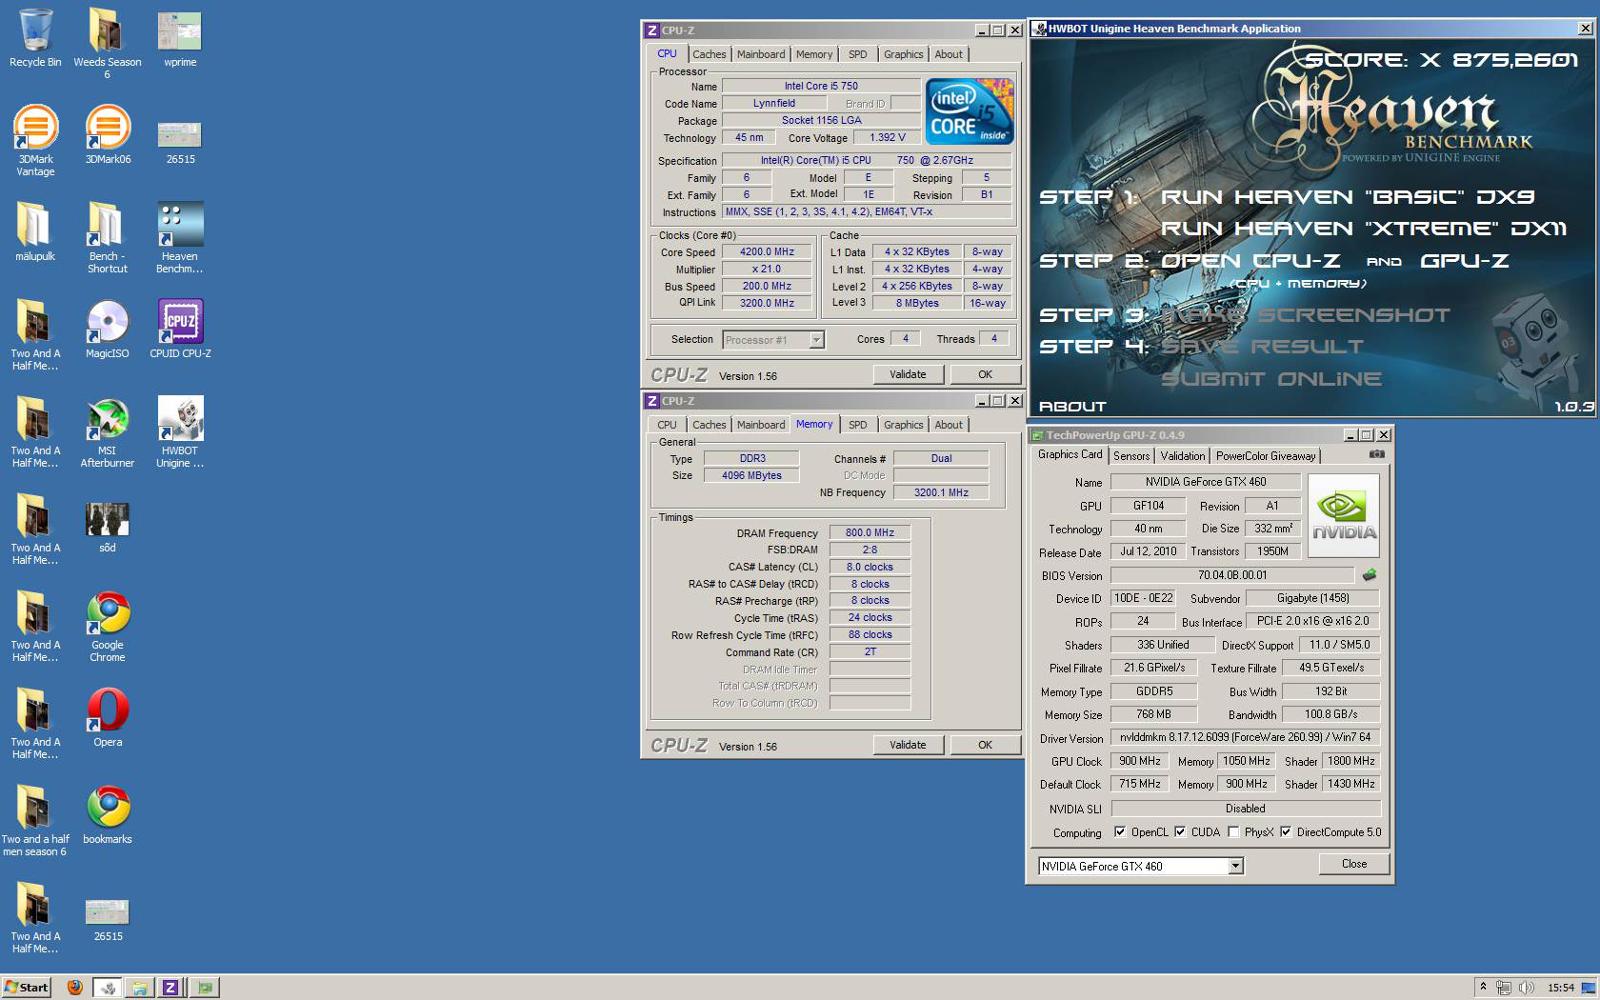Show hidden system tray icons
The width and height of the screenshot is (1600, 1000).
click(1483, 987)
